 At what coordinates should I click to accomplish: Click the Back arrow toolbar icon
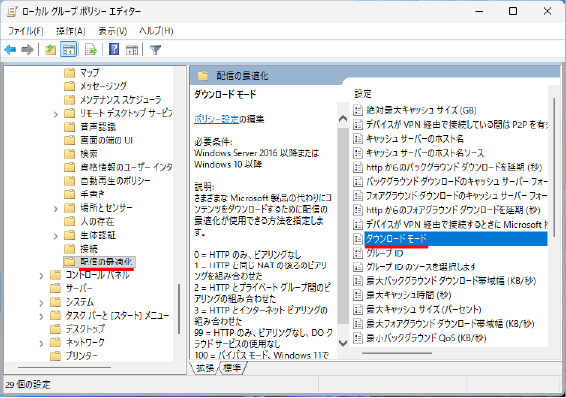(10, 49)
